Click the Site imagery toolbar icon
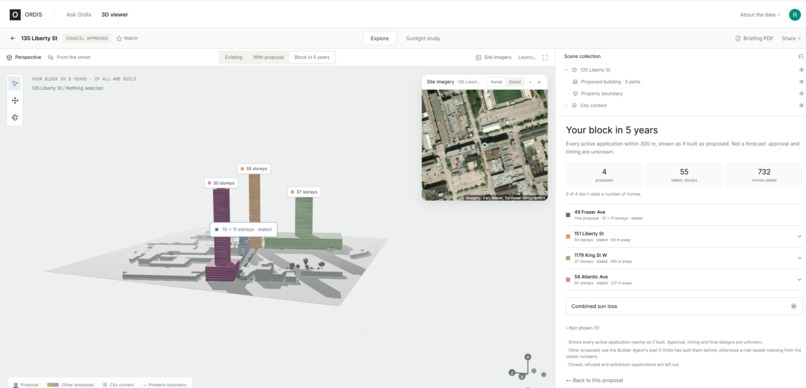Screen dimensions: 806x388 479,58
